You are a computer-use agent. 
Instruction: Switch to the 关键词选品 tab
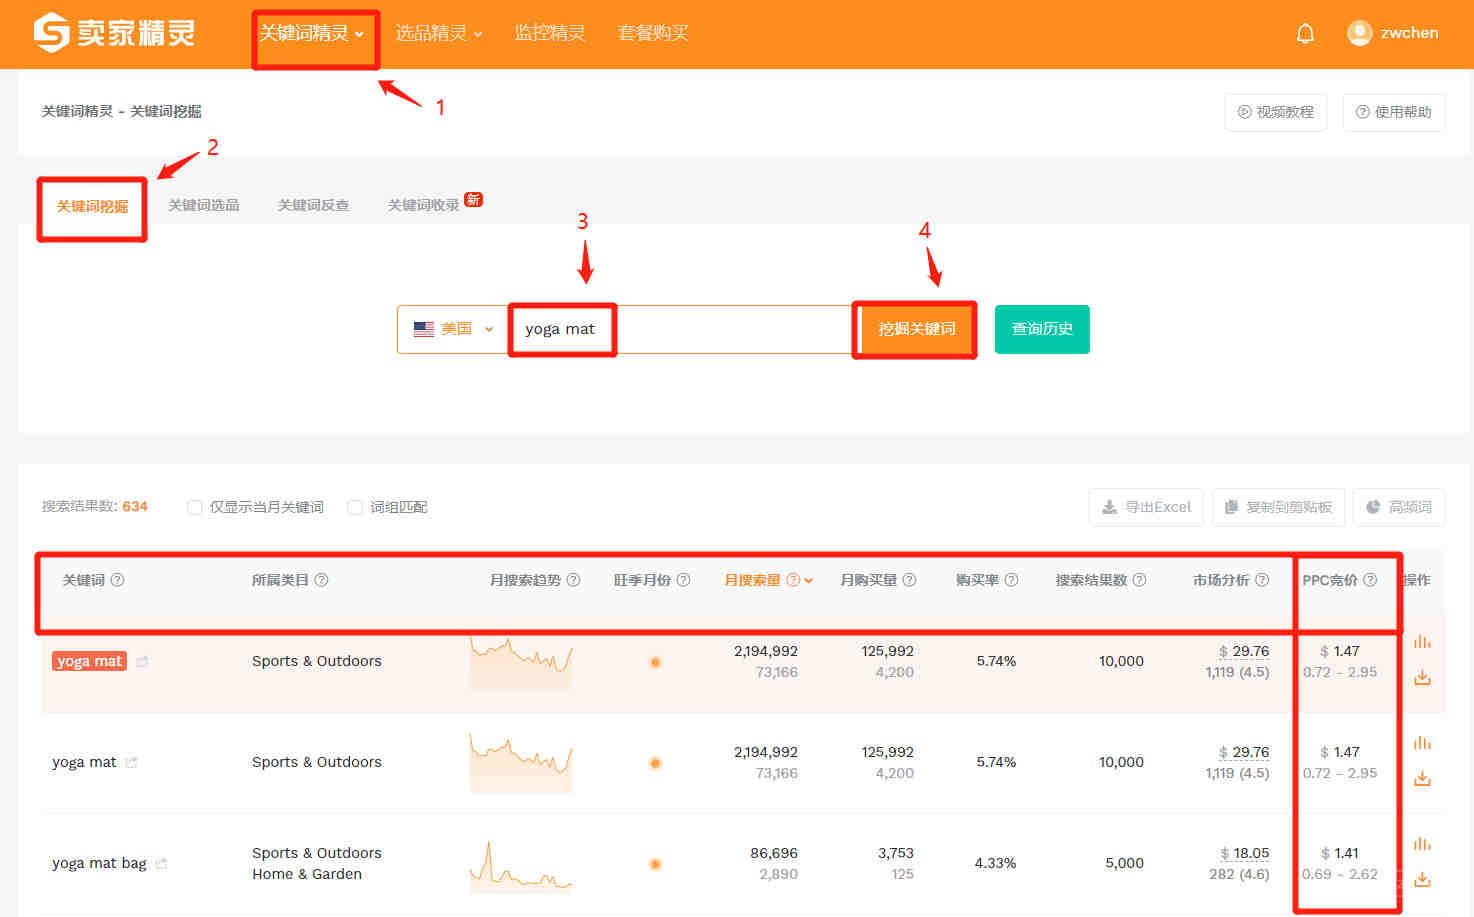pos(204,205)
